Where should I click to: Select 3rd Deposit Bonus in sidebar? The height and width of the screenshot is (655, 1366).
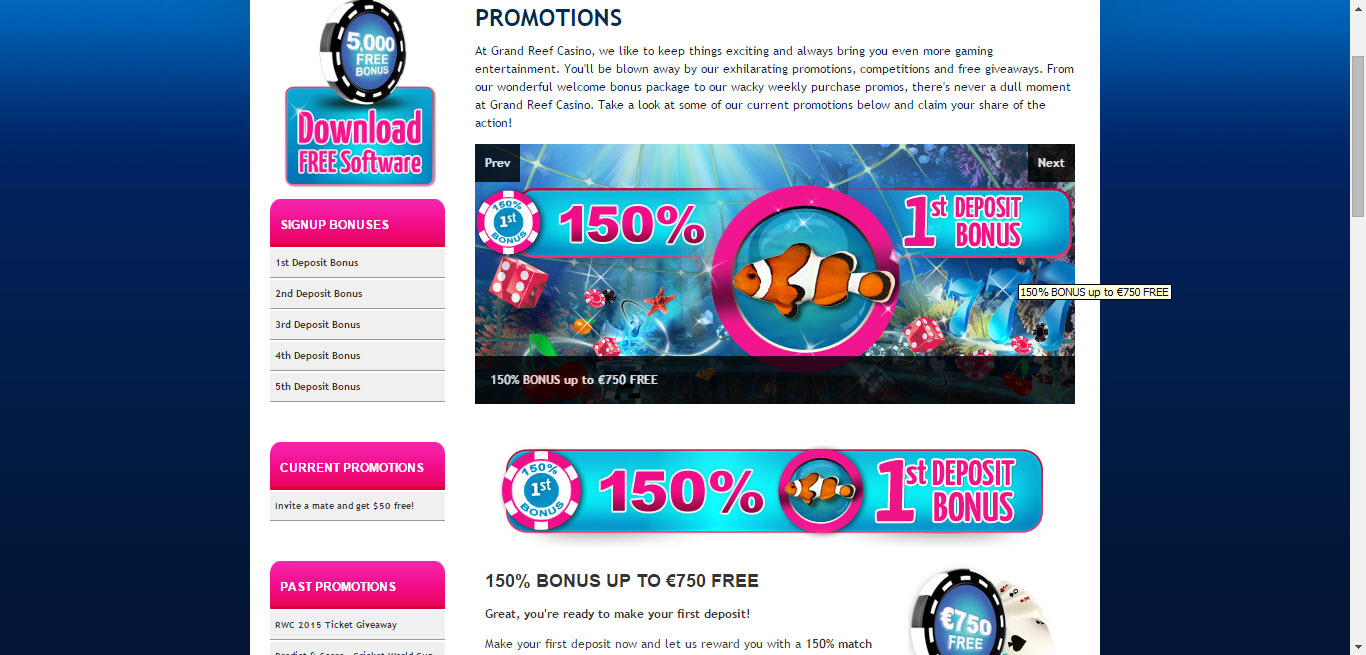tap(357, 324)
